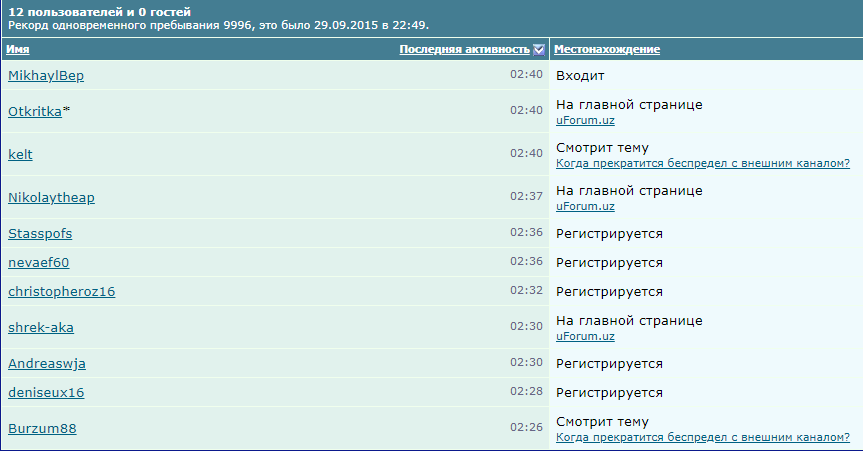Open the topic link Burzum88 is viewing

coord(702,437)
